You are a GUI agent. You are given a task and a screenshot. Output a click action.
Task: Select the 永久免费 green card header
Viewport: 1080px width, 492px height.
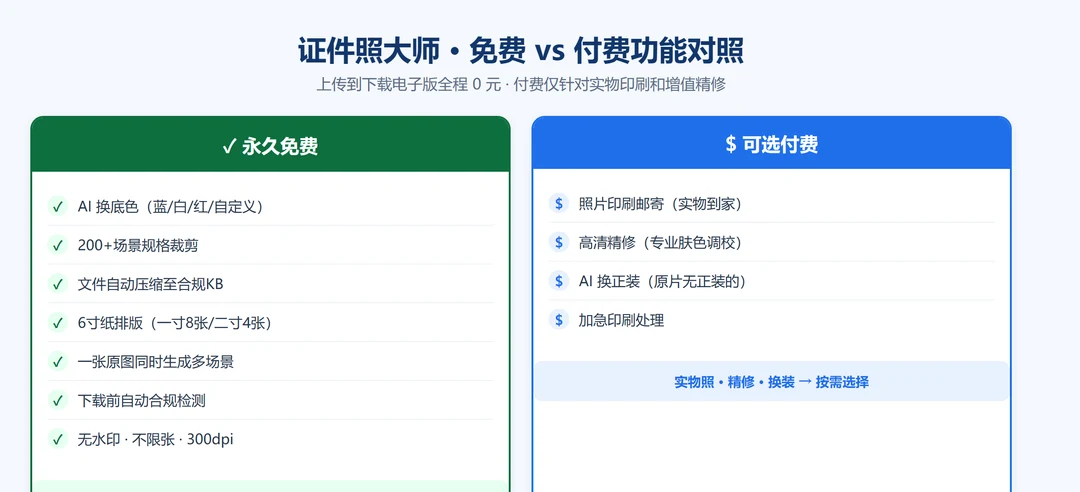pos(270,145)
